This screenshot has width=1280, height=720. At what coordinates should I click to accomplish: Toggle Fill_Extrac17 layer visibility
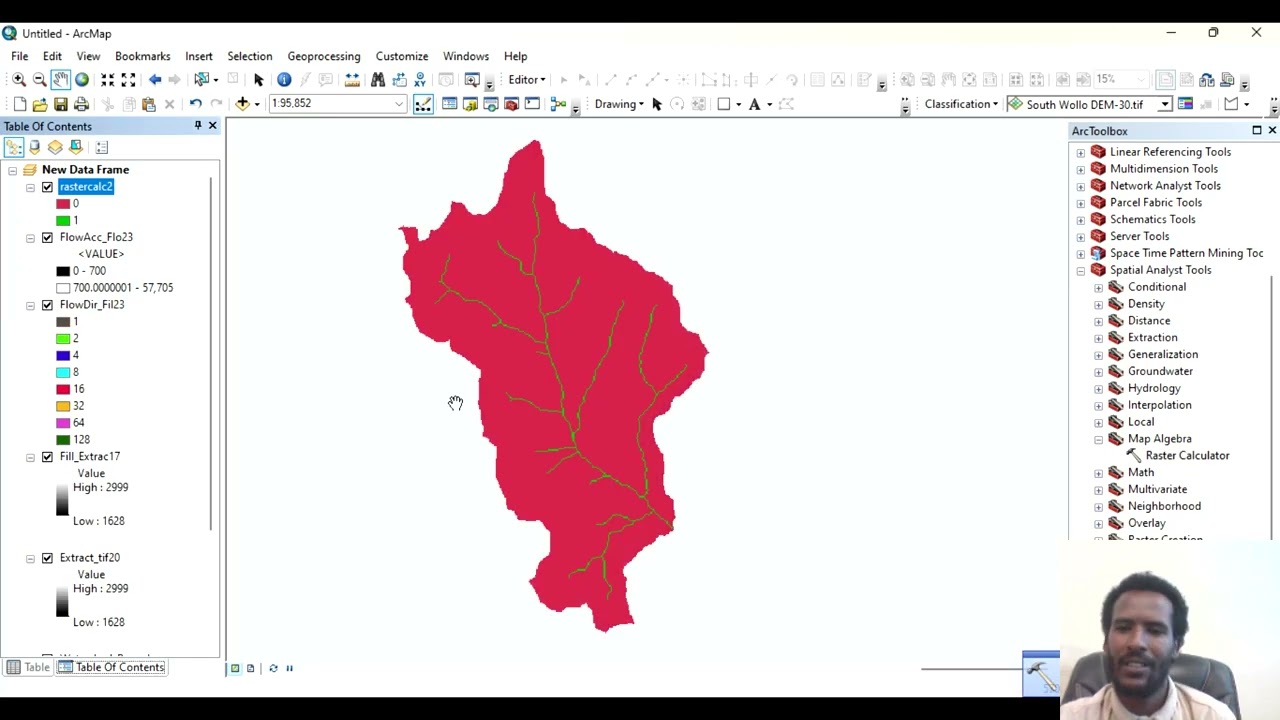[x=47, y=457]
